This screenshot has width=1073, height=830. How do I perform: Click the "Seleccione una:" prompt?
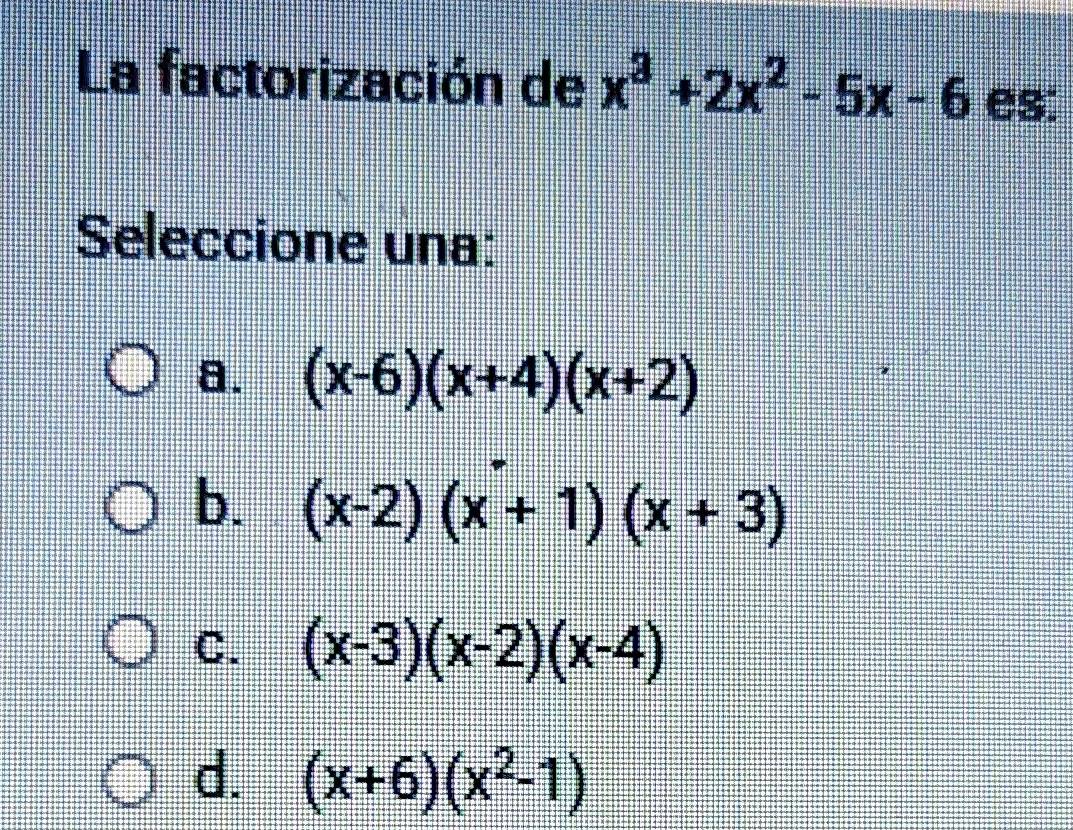point(288,242)
